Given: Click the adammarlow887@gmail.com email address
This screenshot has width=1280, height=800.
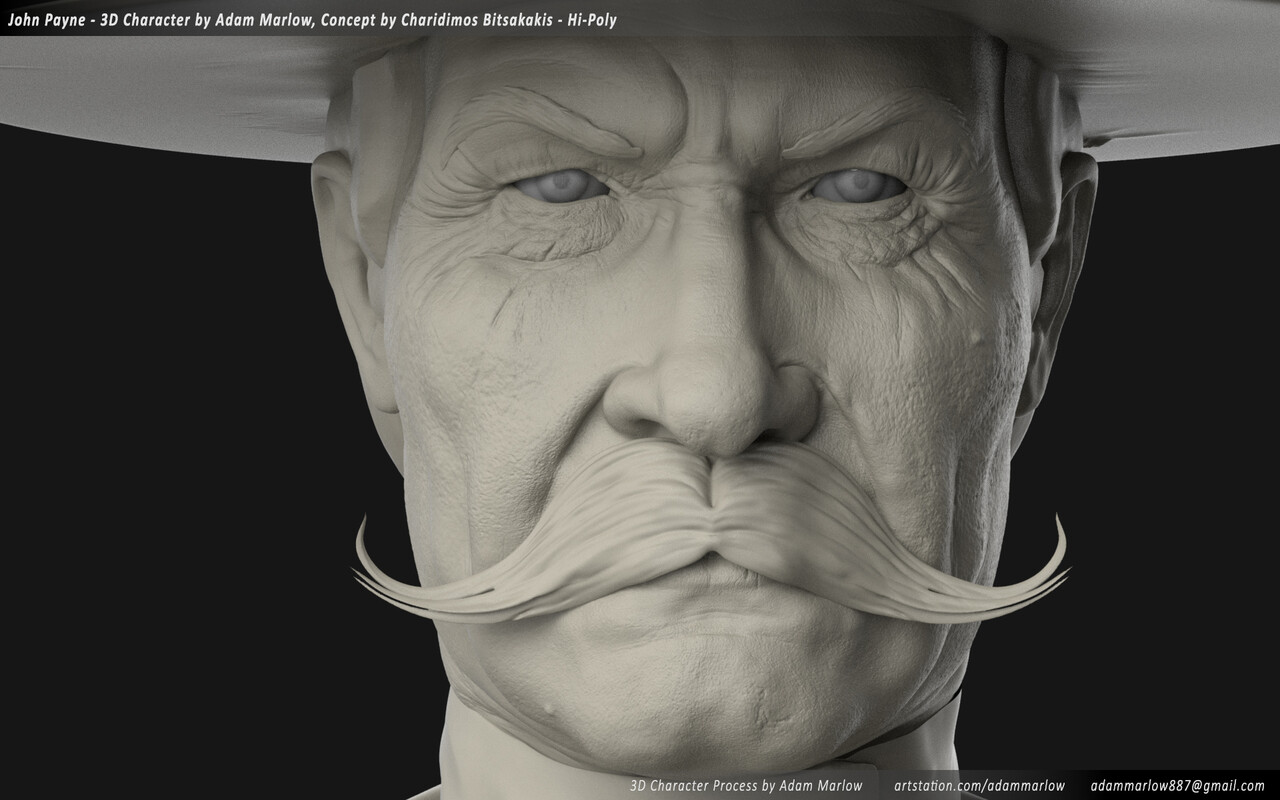Looking at the screenshot, I should 1177,785.
